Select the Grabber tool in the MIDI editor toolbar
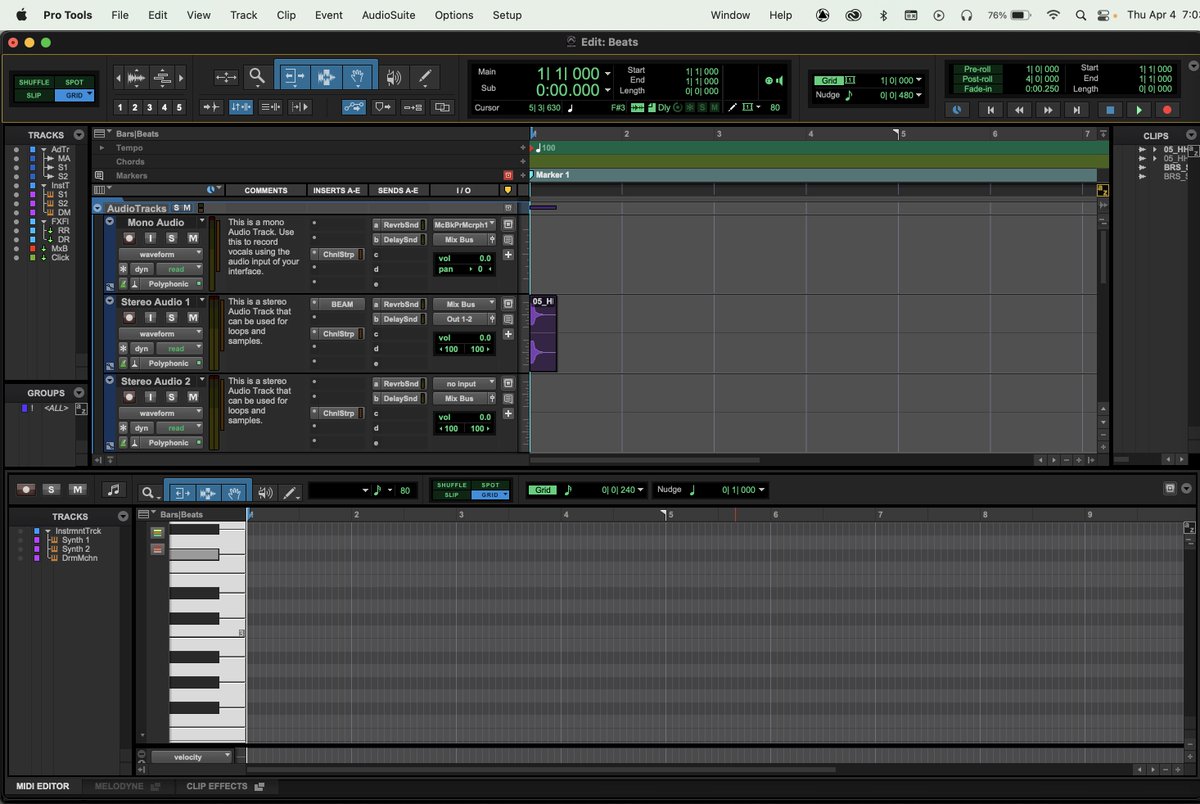This screenshot has width=1200, height=804. click(x=233, y=491)
